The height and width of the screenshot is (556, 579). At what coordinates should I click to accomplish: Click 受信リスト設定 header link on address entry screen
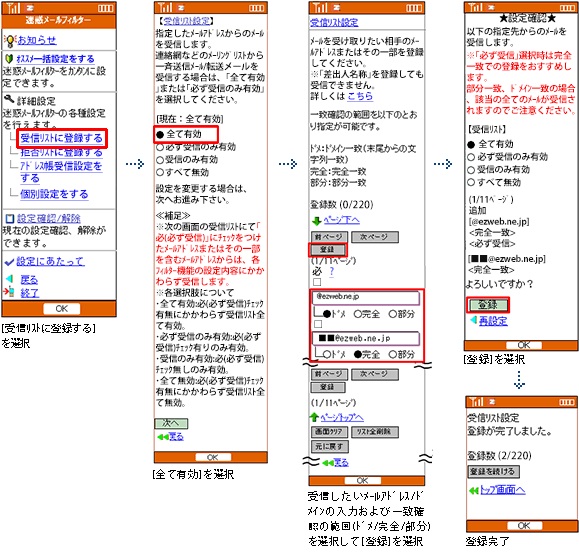click(334, 23)
